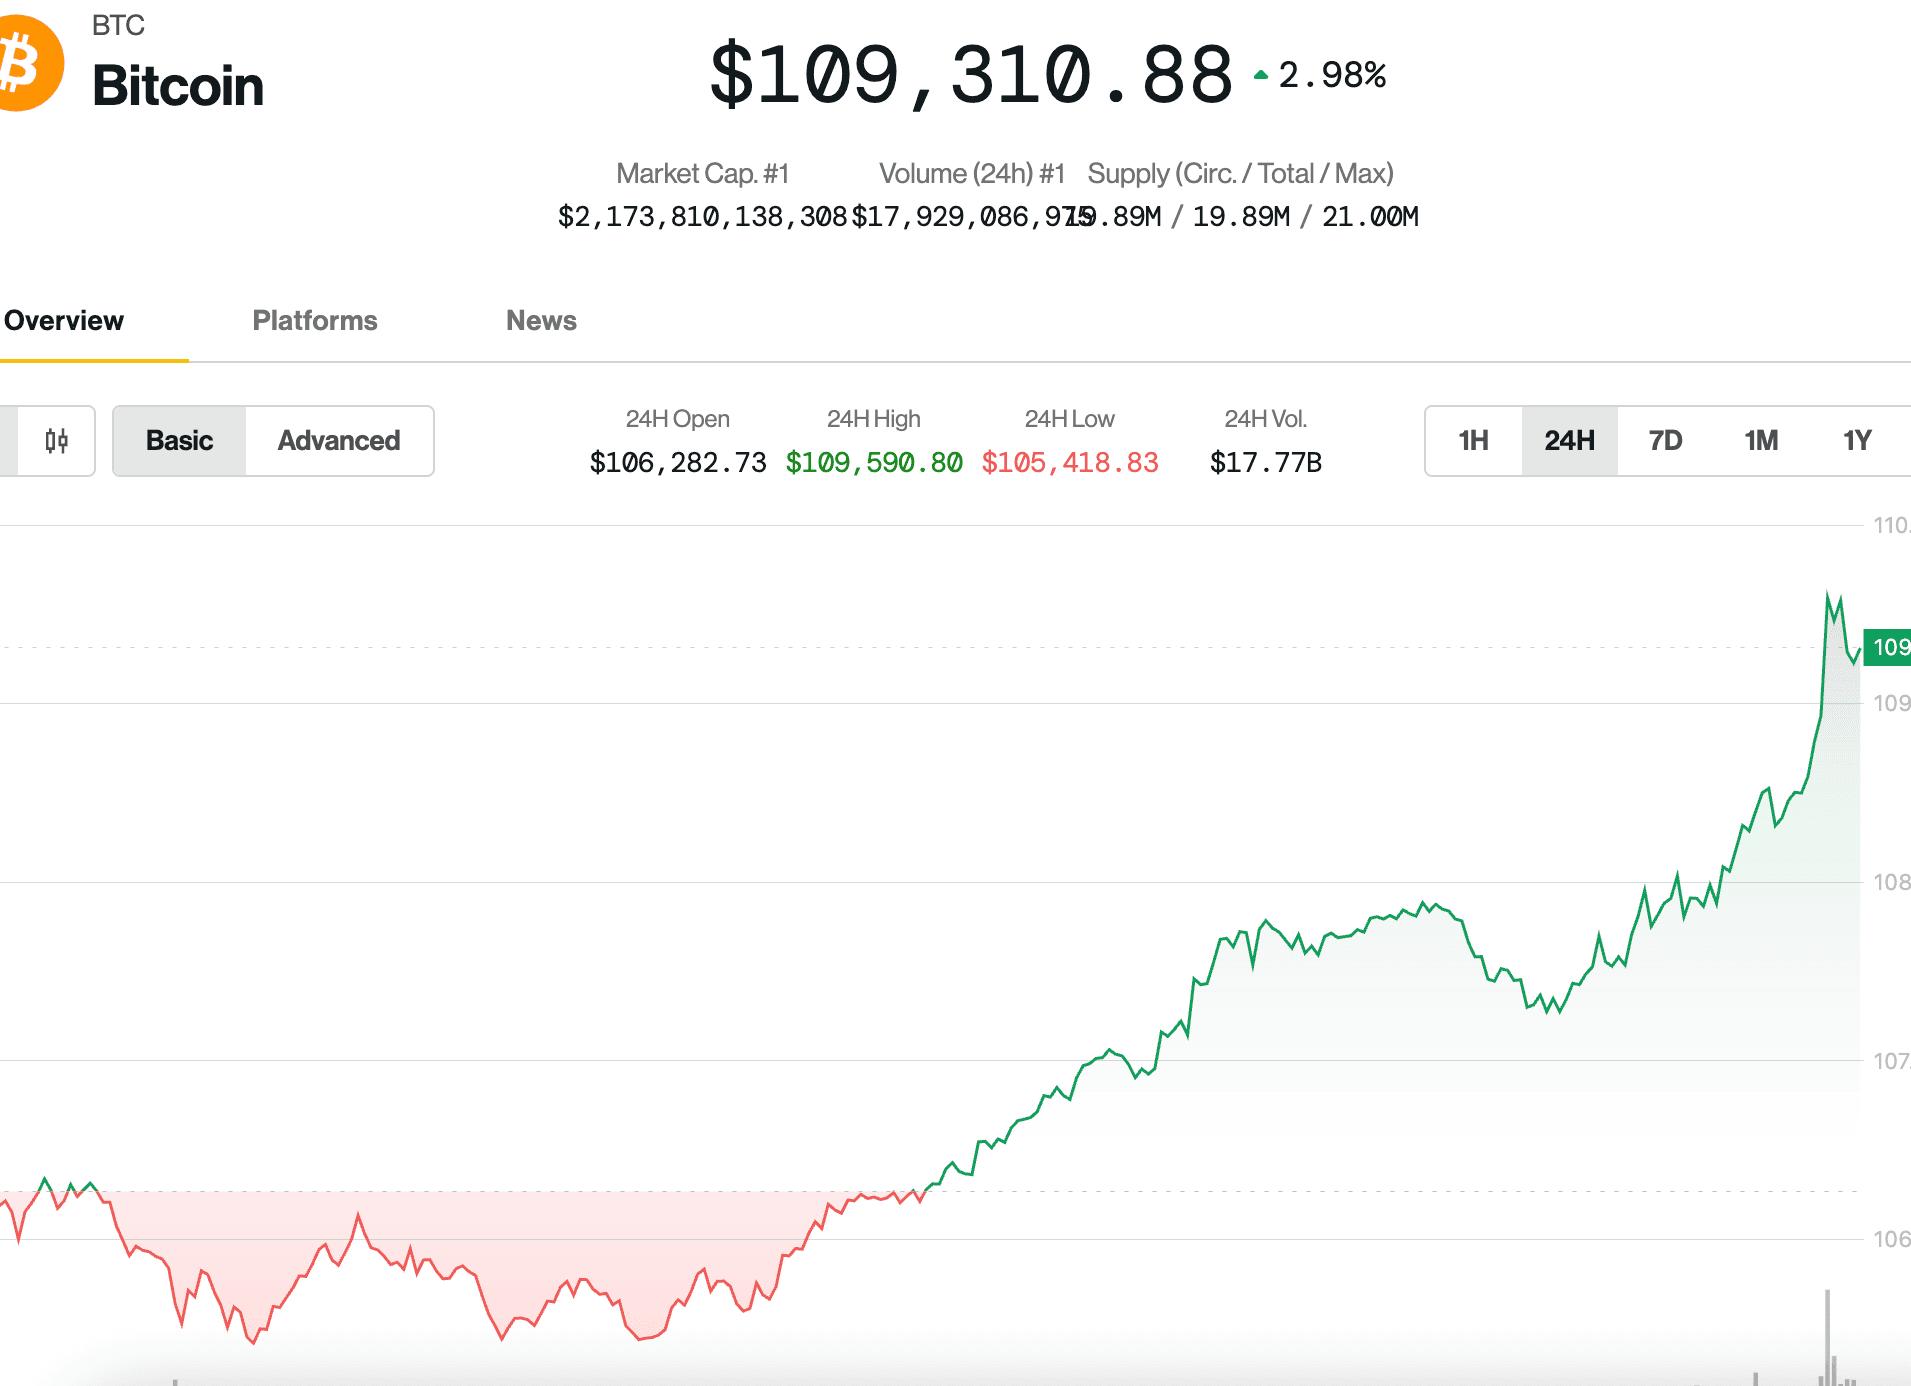Go to the News tab

point(541,321)
